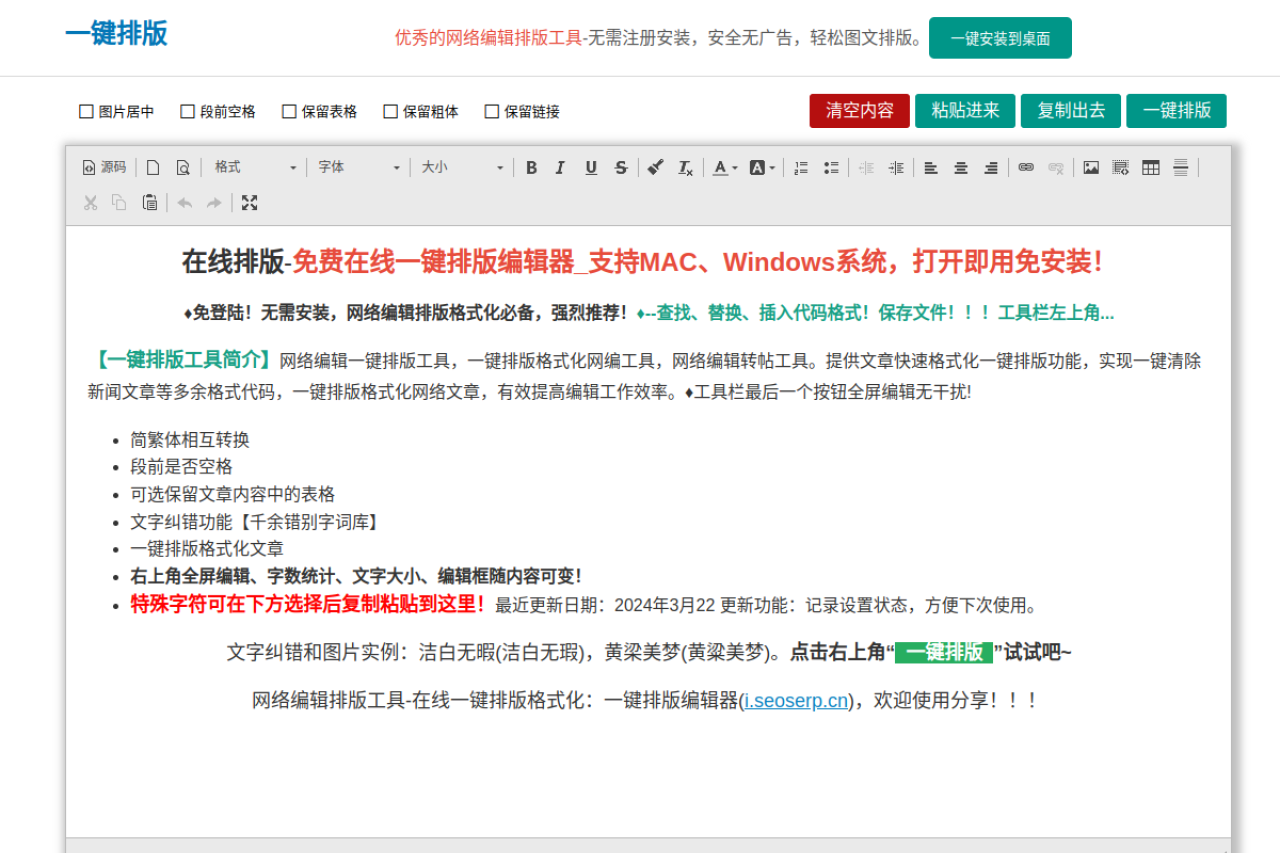The image size is (1280, 853).
Task: Insert a hyperlink
Action: pos(1026,167)
